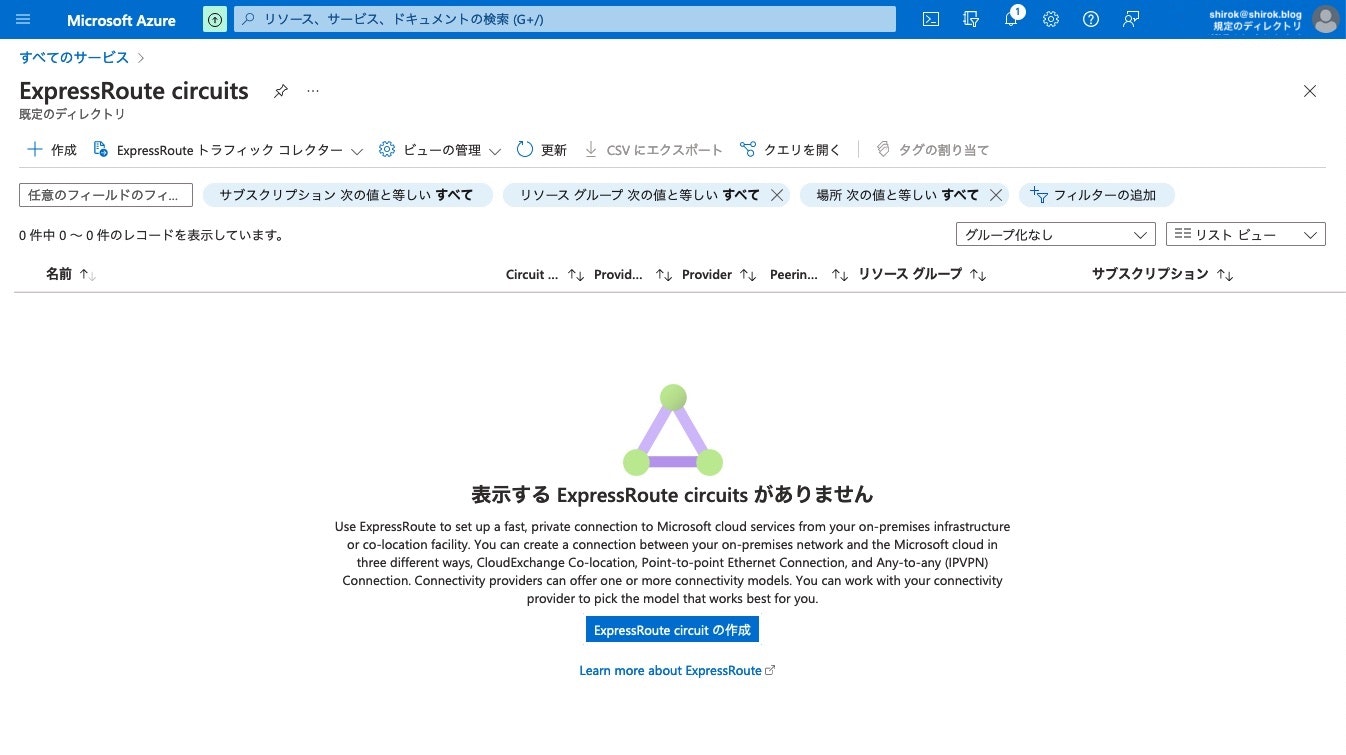Open the ellipsis more options menu
This screenshot has height=755, width=1346.
tap(313, 91)
